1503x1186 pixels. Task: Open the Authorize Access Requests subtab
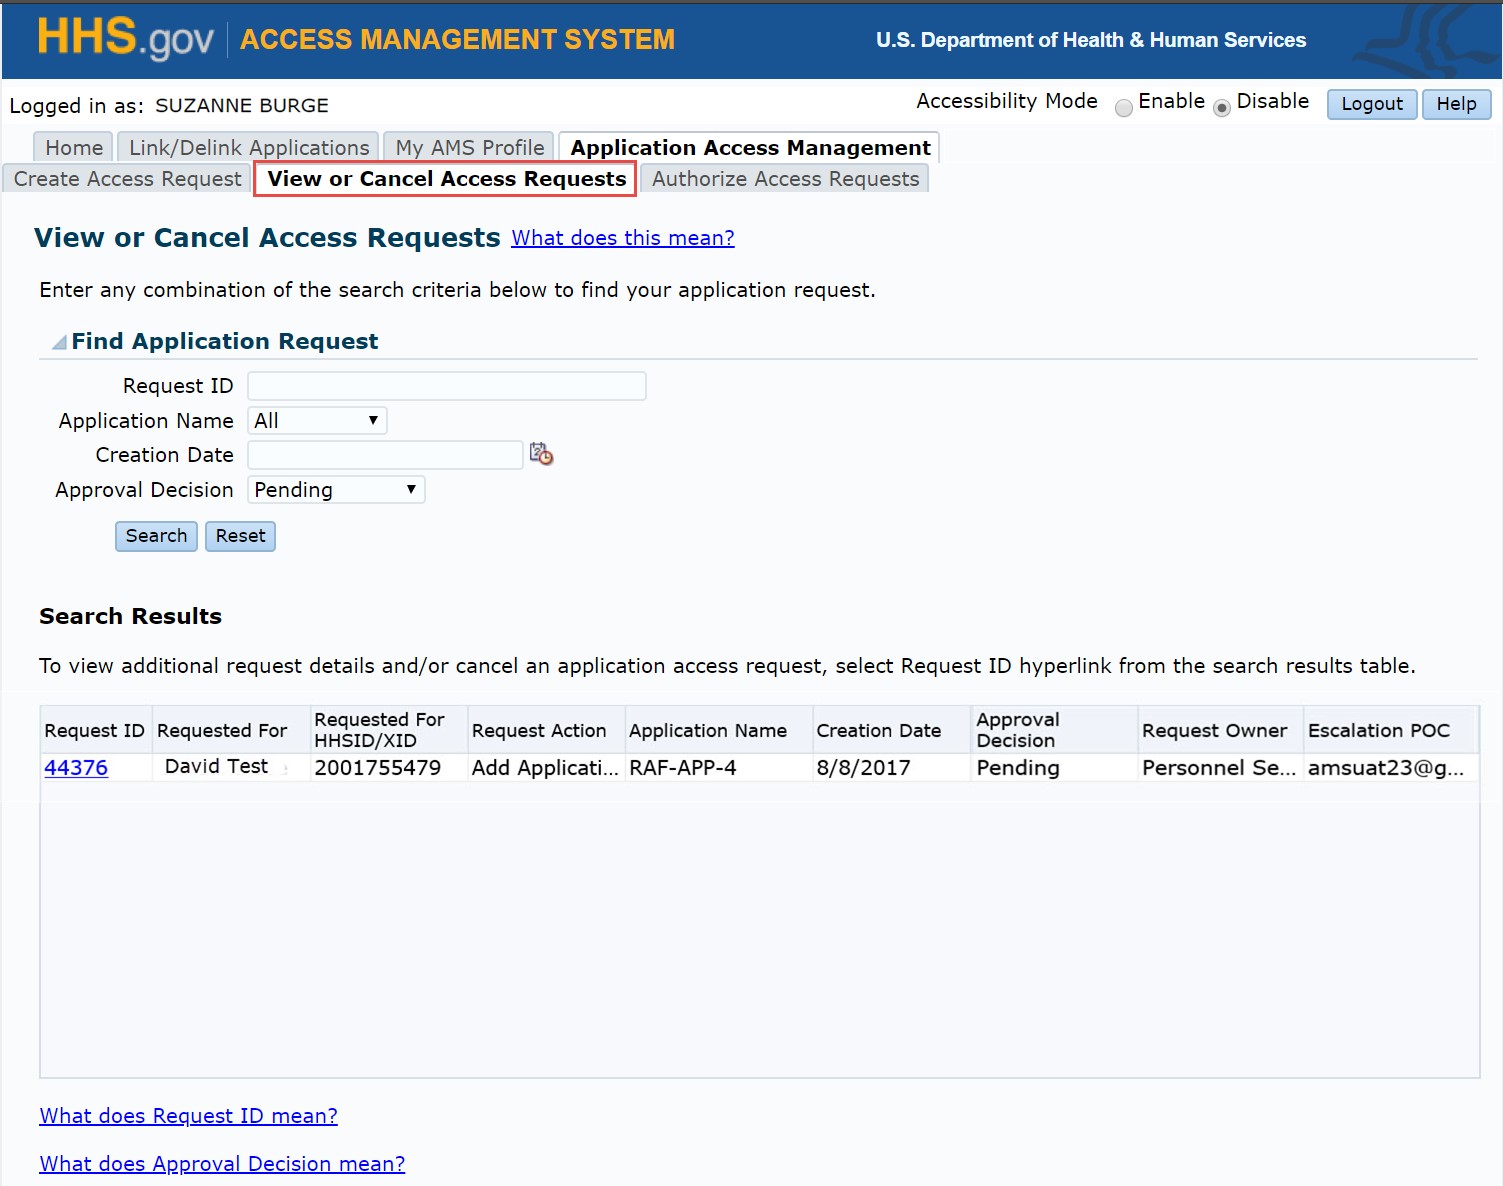point(785,179)
